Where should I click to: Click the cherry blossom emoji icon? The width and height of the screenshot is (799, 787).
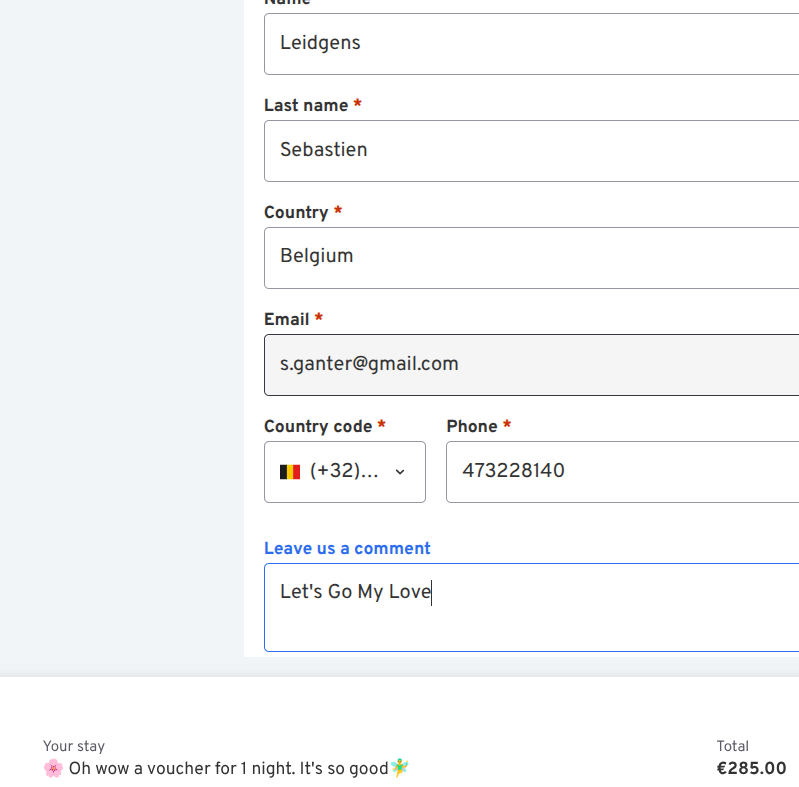[53, 768]
